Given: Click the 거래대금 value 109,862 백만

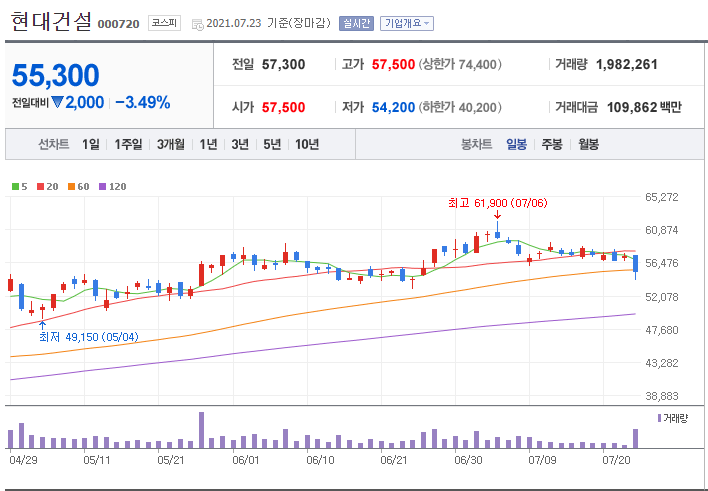Looking at the screenshot, I should pos(644,108).
